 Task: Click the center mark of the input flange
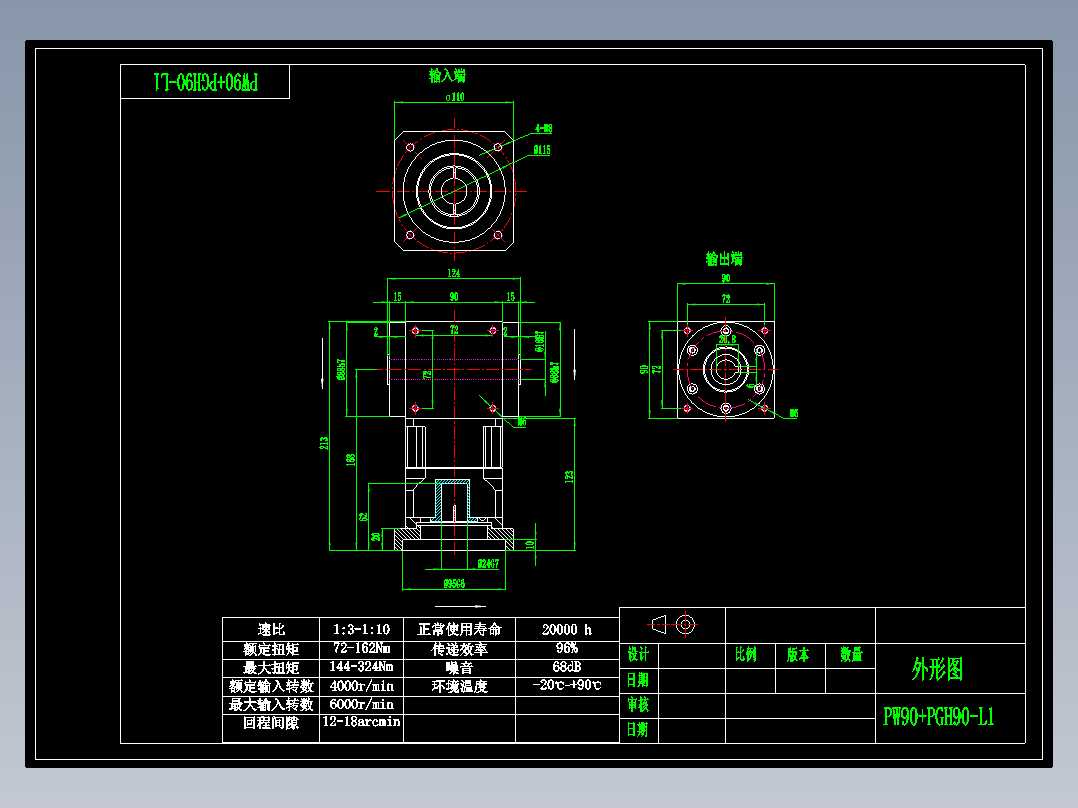(x=455, y=190)
